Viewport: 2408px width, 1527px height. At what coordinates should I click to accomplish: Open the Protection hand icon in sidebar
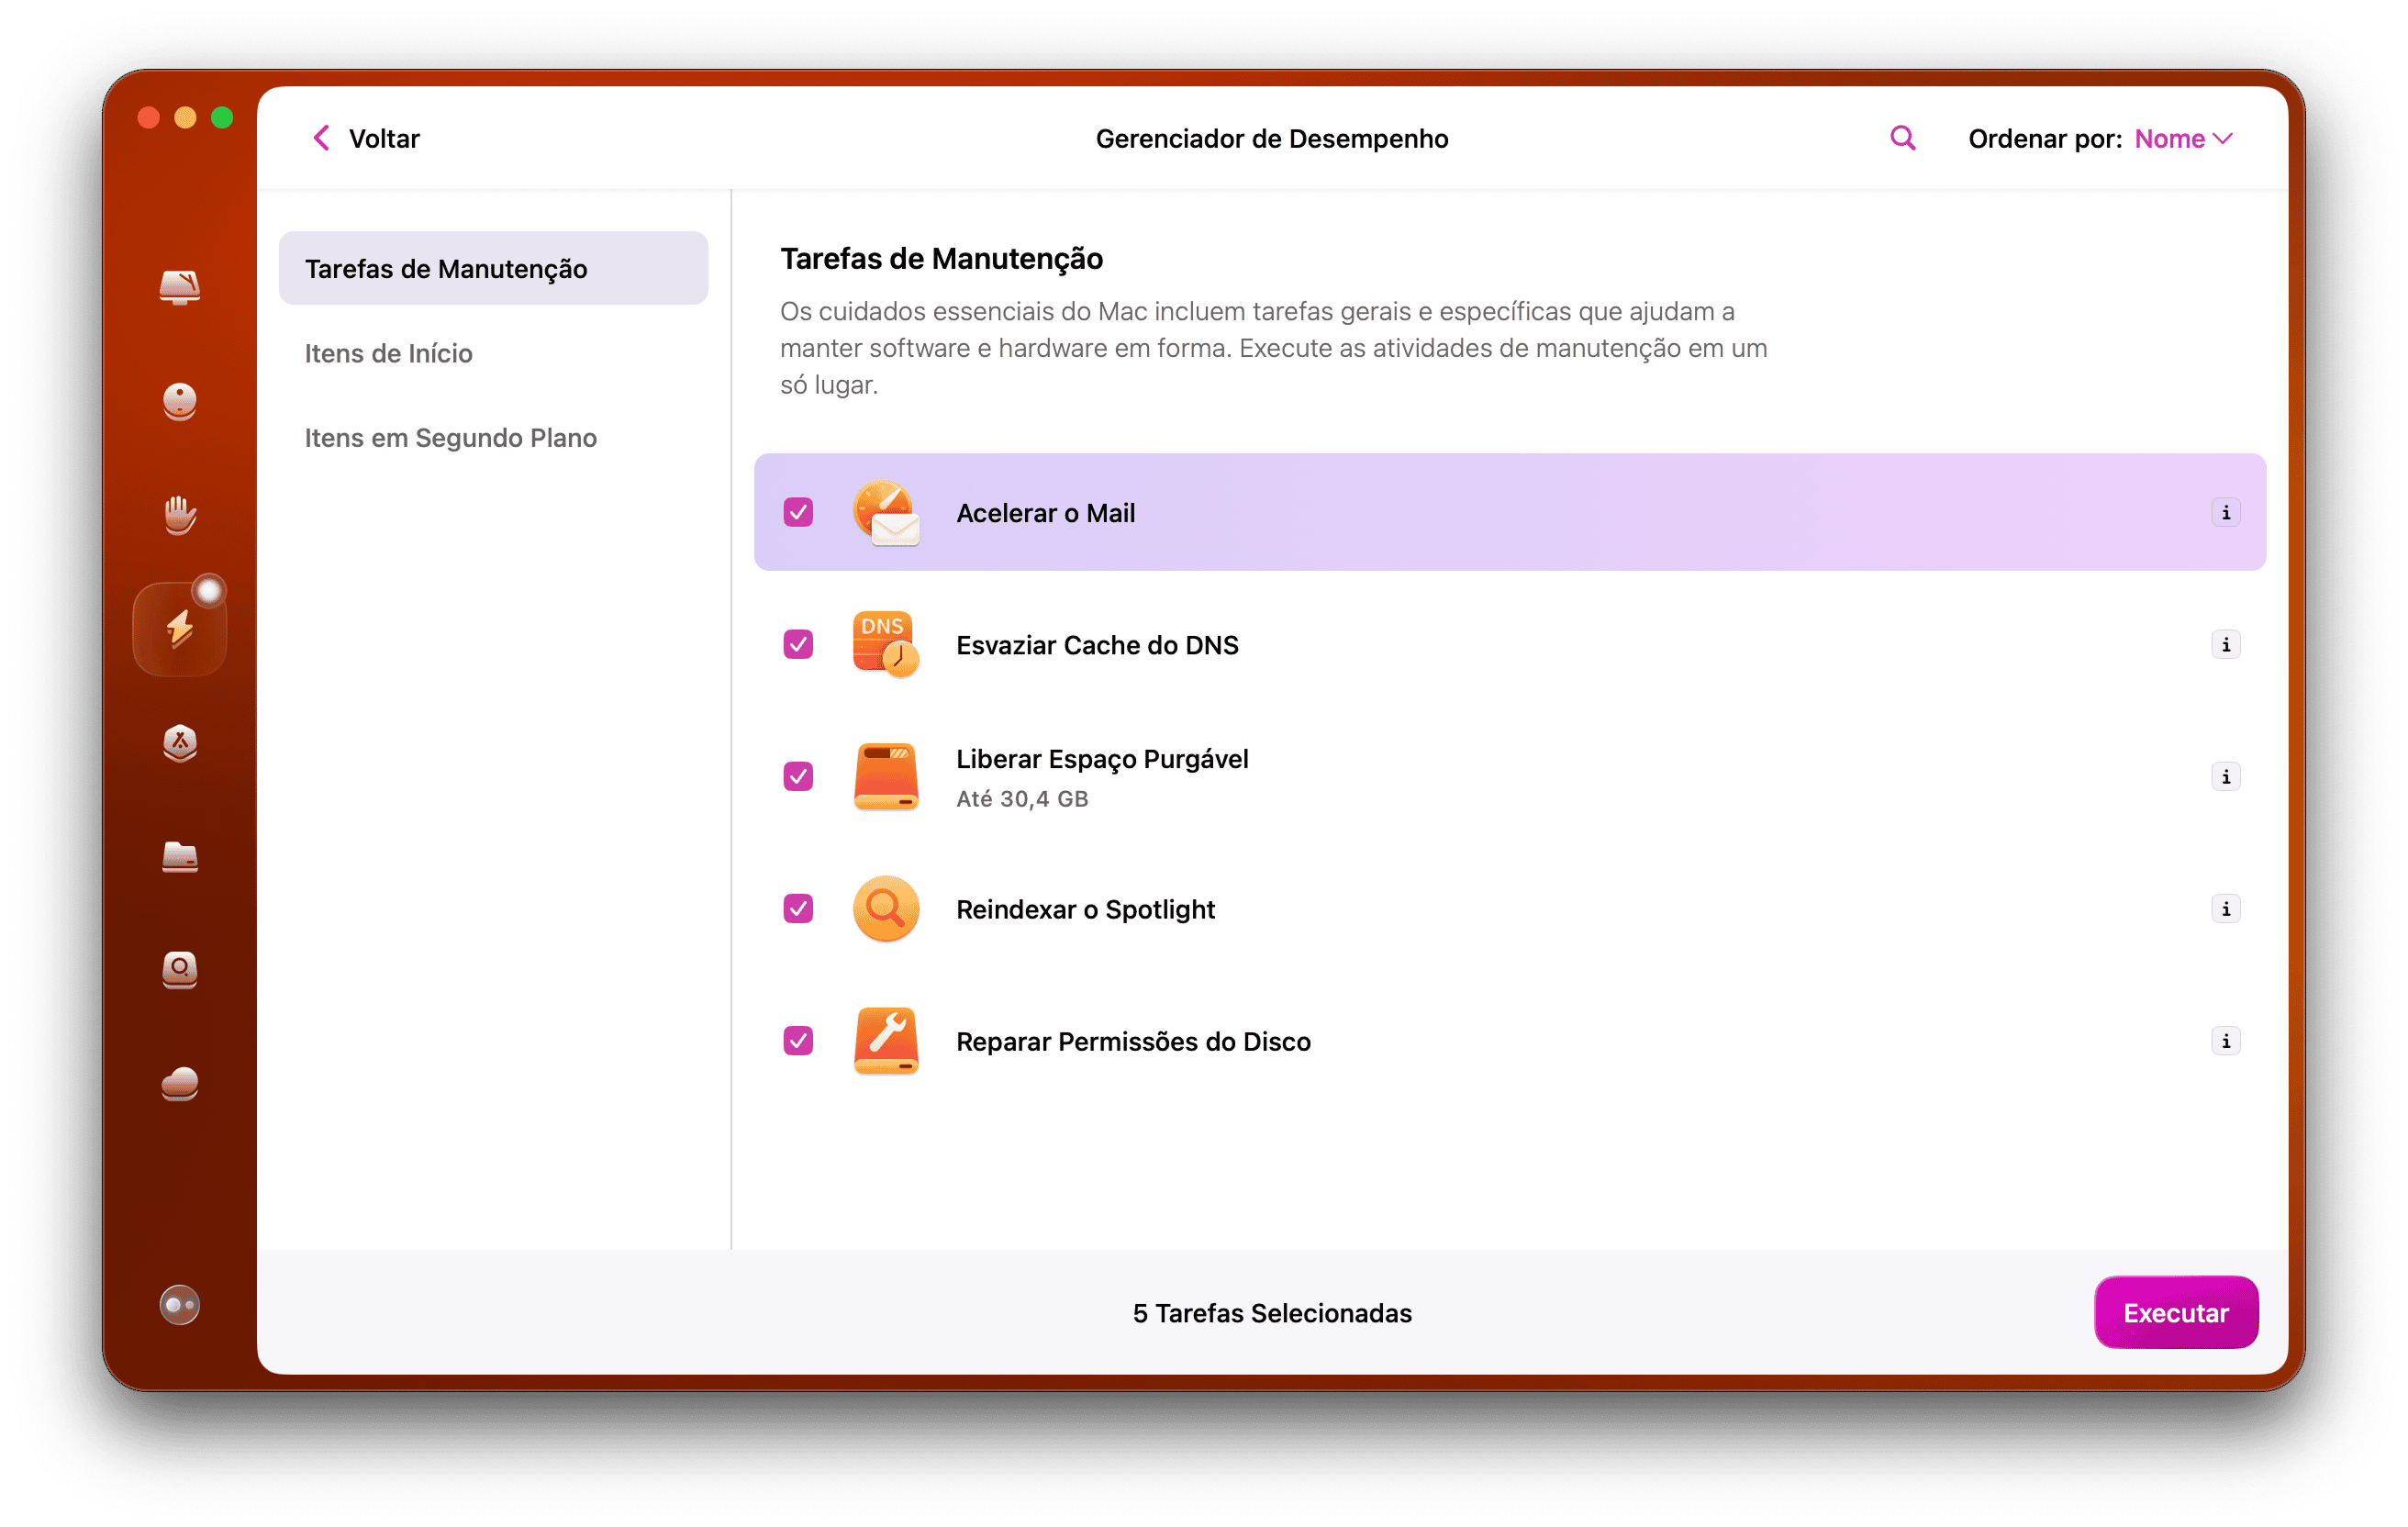tap(180, 515)
